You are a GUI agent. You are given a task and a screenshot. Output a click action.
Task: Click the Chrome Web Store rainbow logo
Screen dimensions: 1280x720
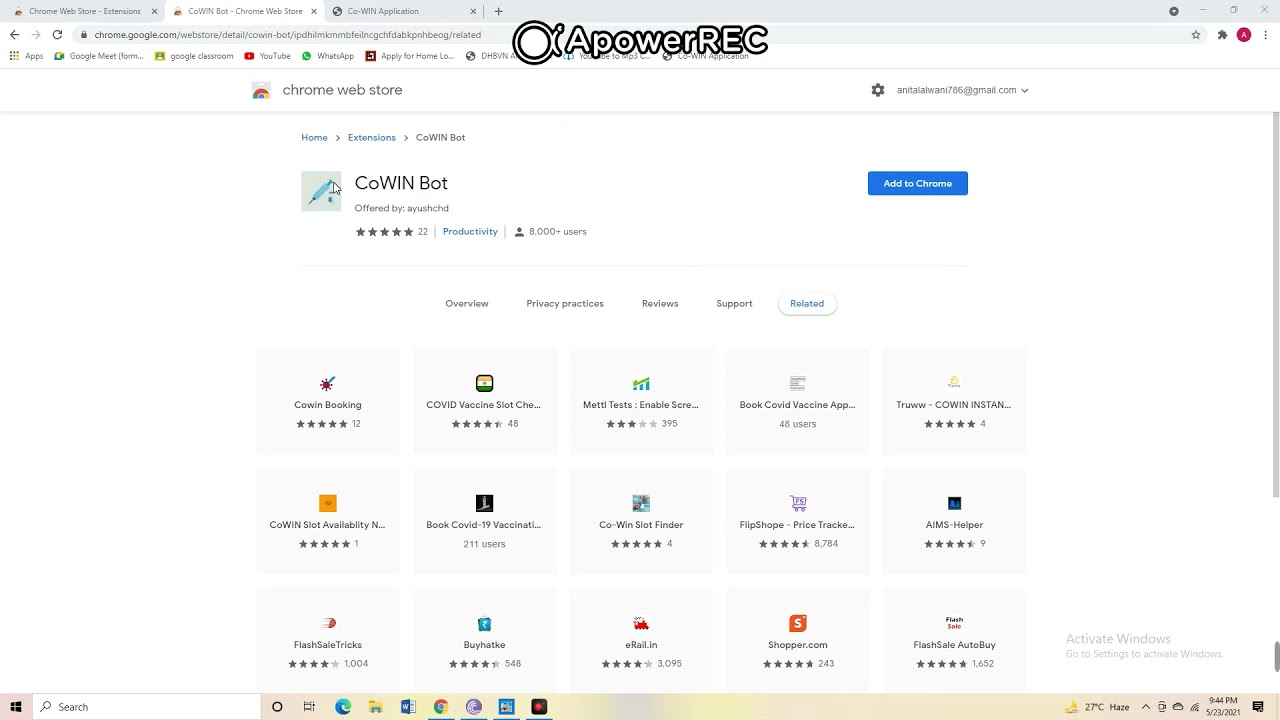(261, 91)
